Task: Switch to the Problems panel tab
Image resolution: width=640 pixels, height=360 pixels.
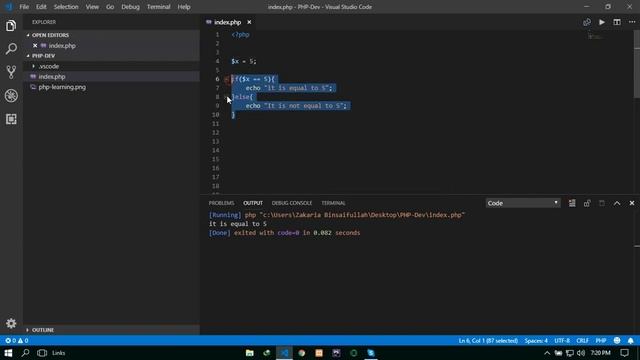Action: click(221, 203)
